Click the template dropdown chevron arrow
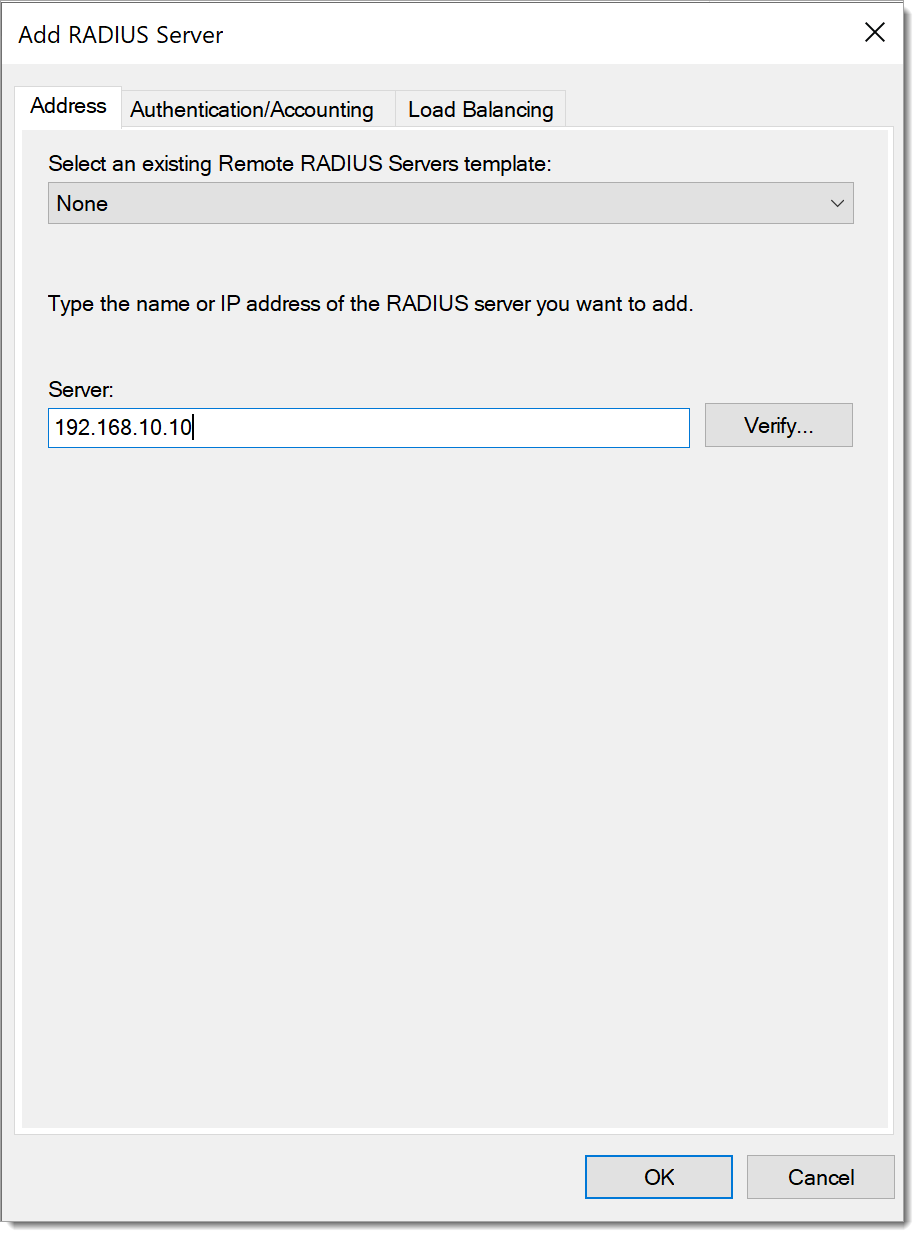This screenshot has width=919, height=1237. coord(837,203)
